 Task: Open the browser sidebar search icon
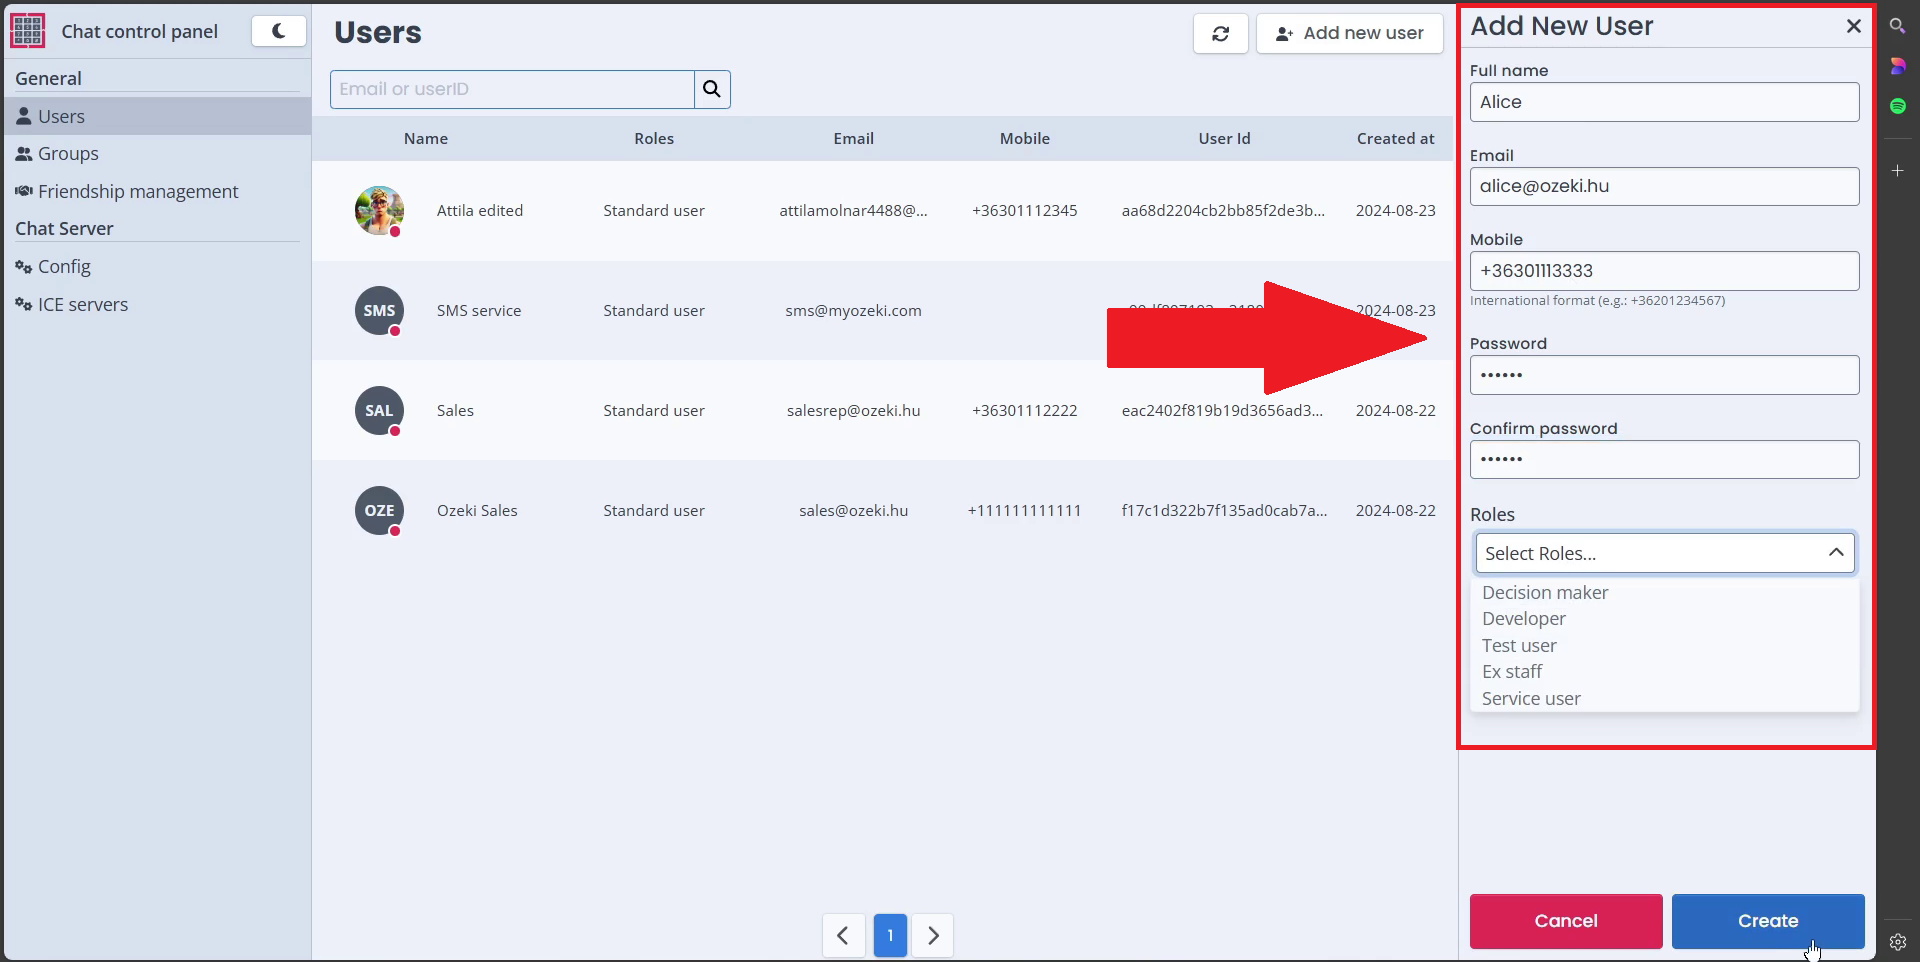[1897, 26]
